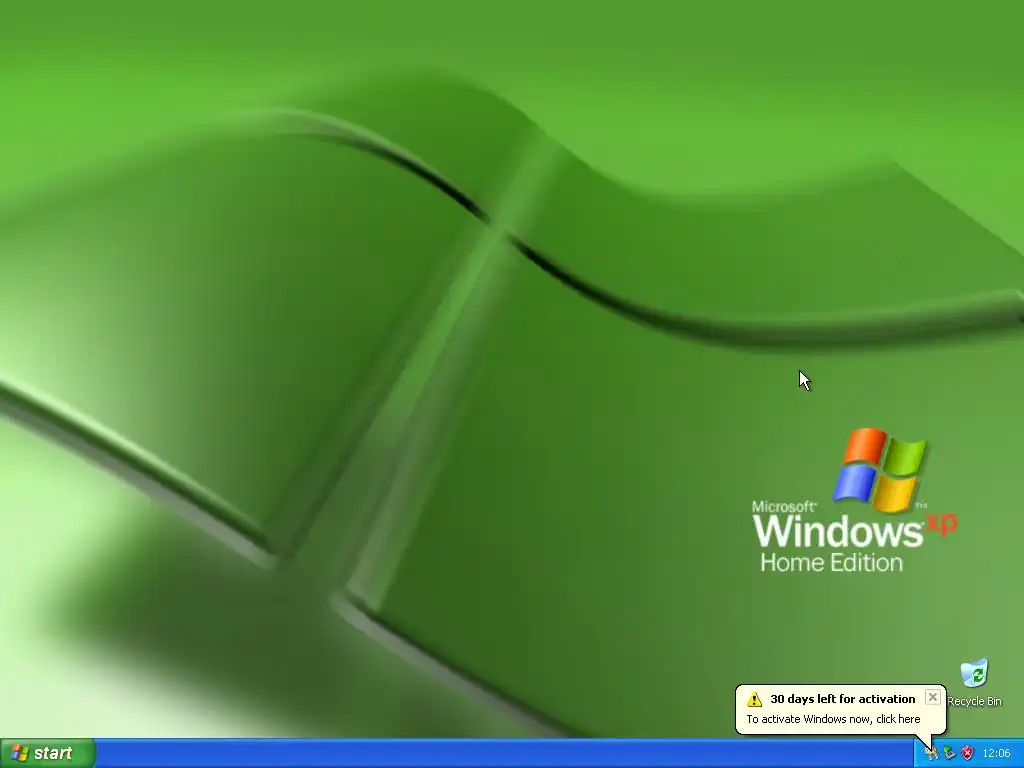
Task: Click the Safely Remove Hardware tray icon
Action: click(949, 753)
